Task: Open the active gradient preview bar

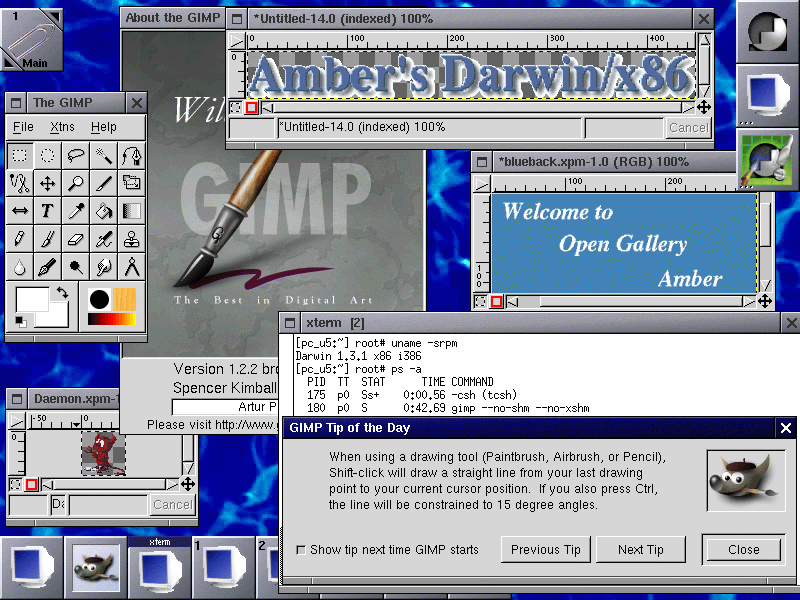Action: 112,319
